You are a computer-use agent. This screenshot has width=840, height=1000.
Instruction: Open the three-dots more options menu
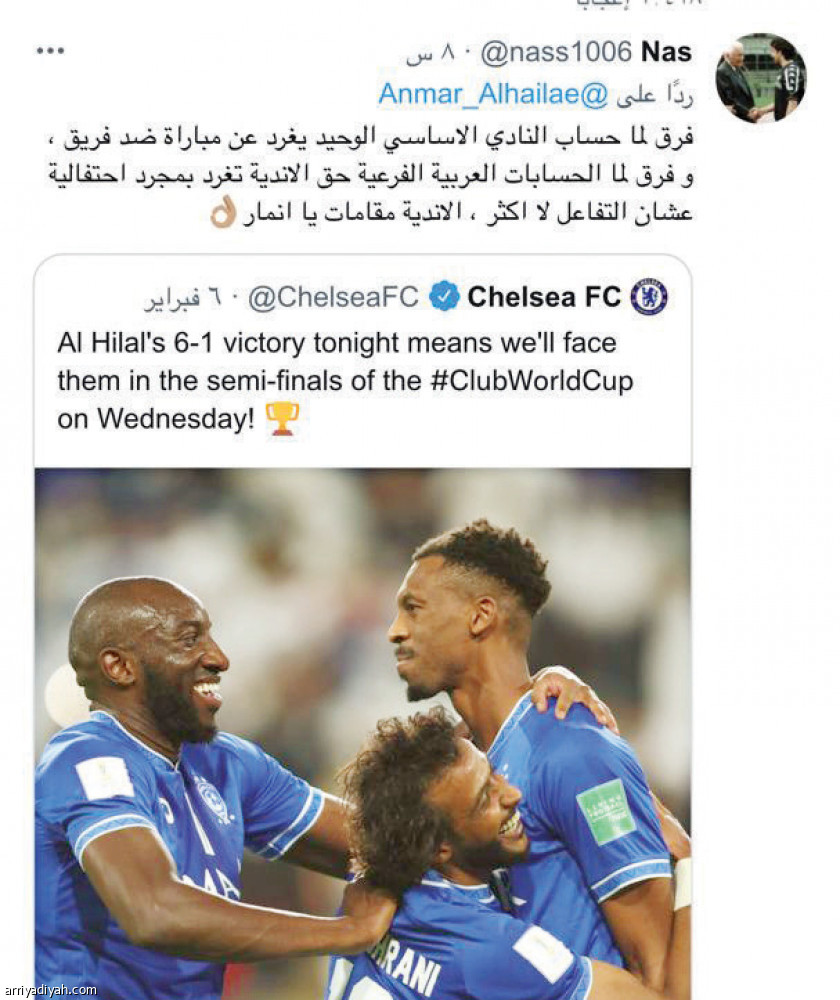(50, 51)
